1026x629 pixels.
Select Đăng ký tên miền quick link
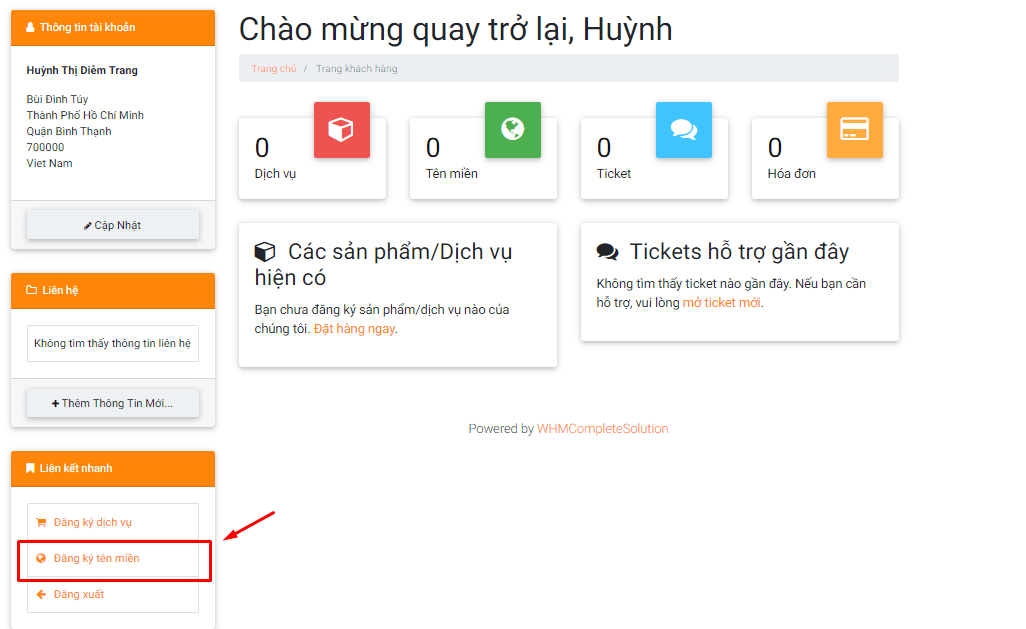pos(95,558)
